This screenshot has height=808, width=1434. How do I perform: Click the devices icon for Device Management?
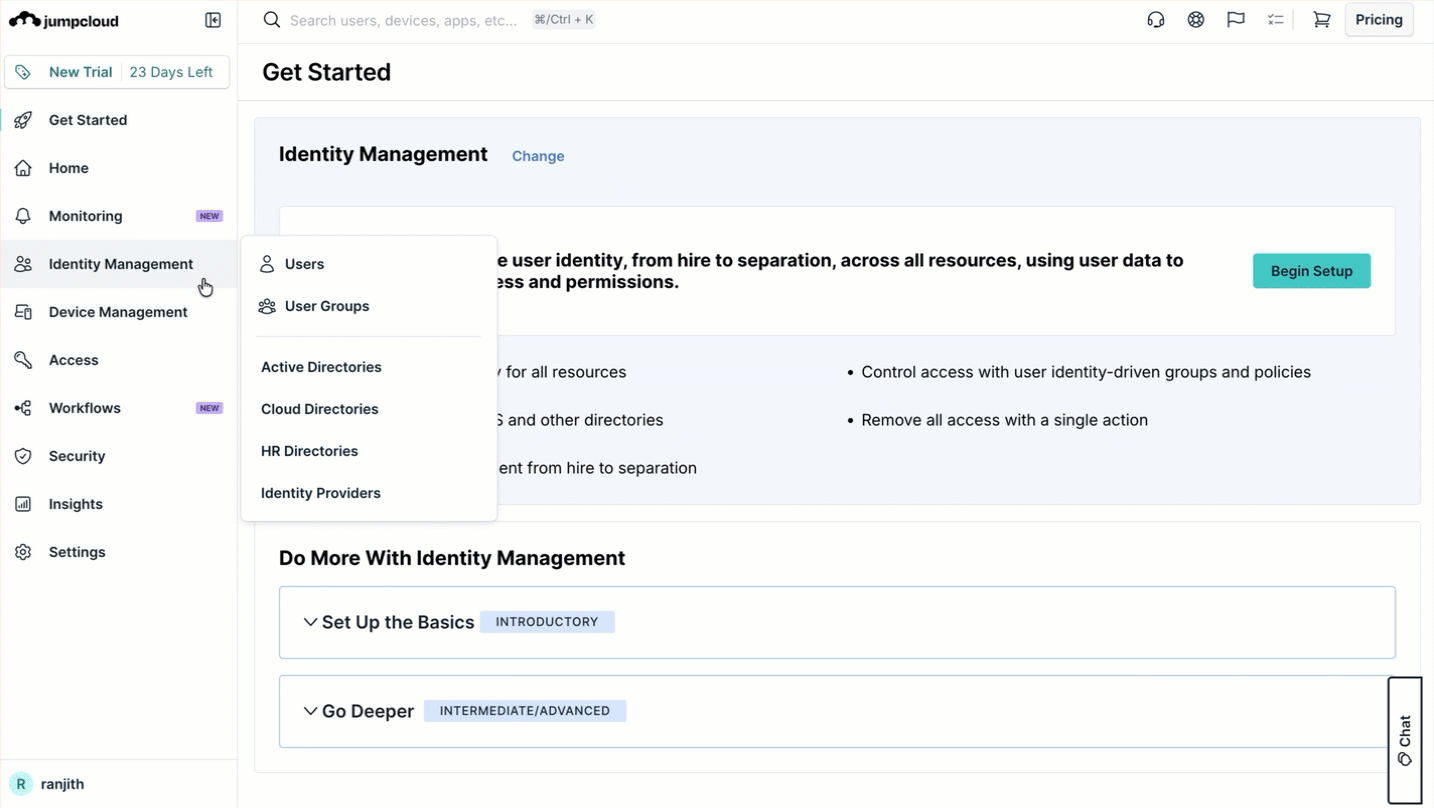tap(23, 312)
